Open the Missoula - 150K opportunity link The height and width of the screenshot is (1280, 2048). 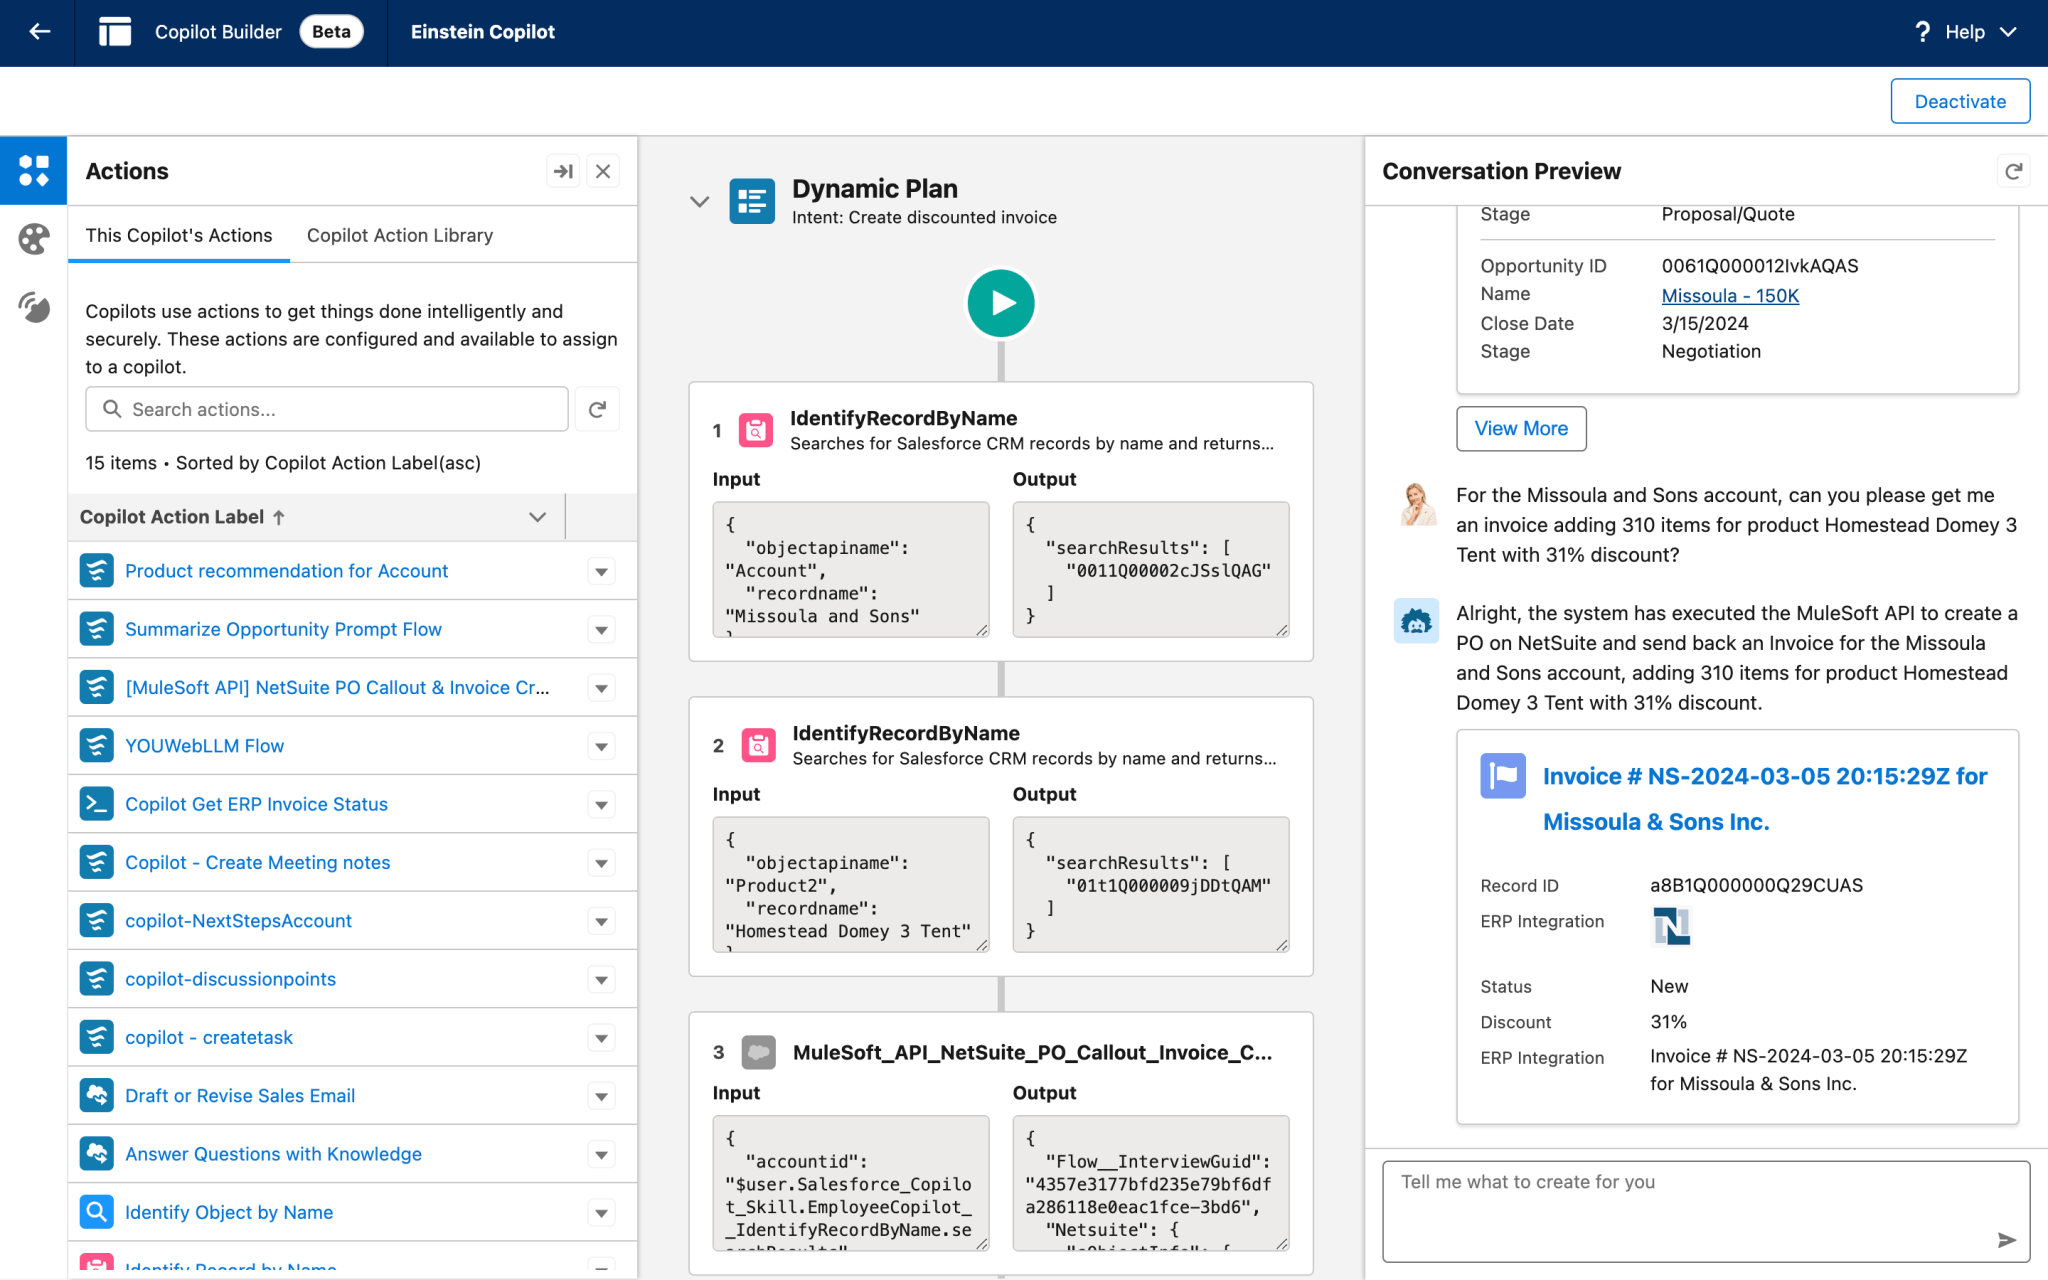[1729, 295]
